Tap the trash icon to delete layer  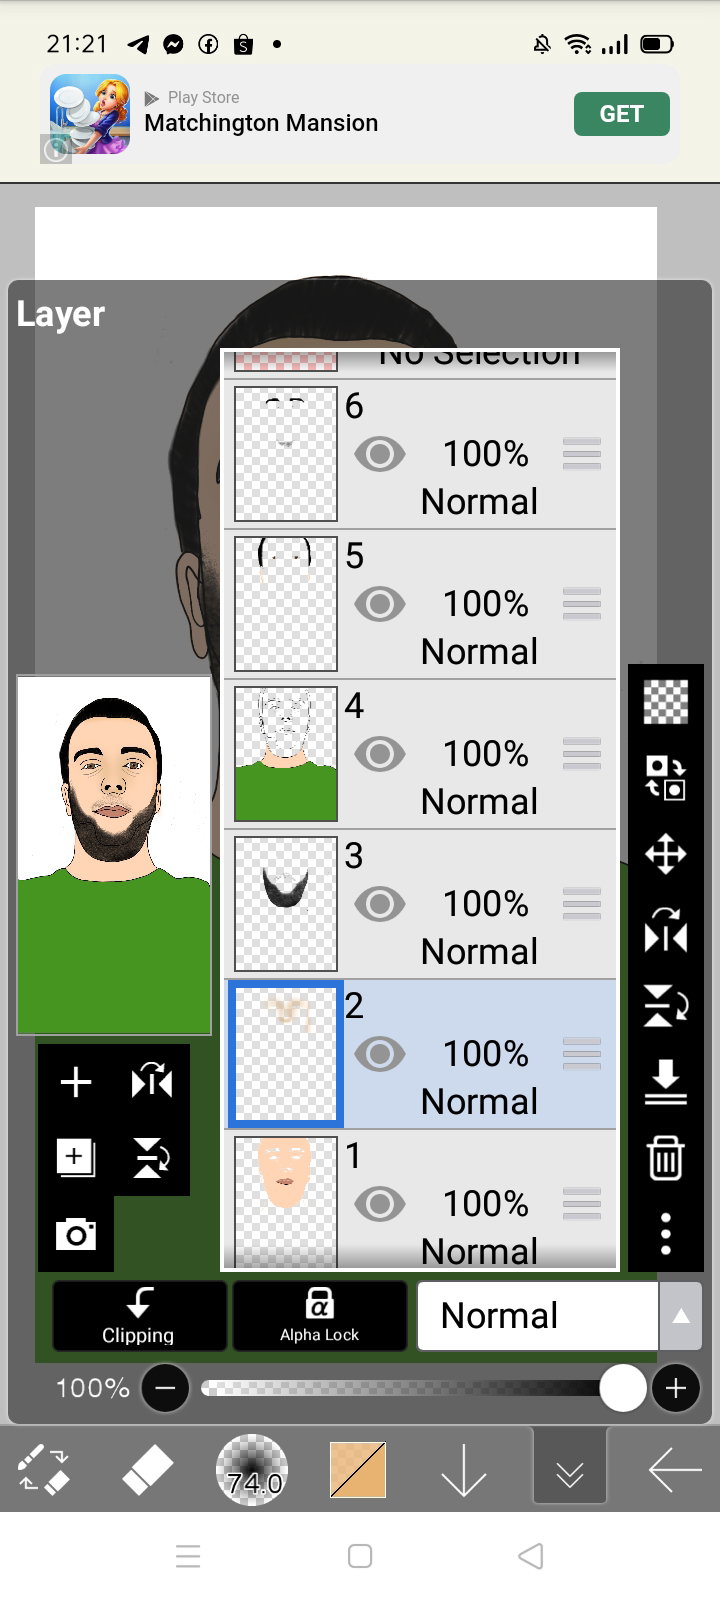(665, 1158)
